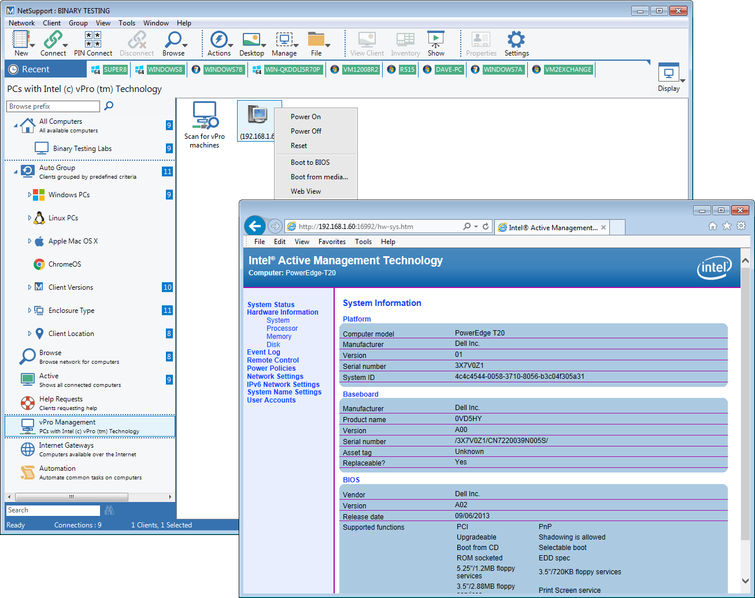Open the Display dropdown arrow
755x598 pixels.
[683, 80]
